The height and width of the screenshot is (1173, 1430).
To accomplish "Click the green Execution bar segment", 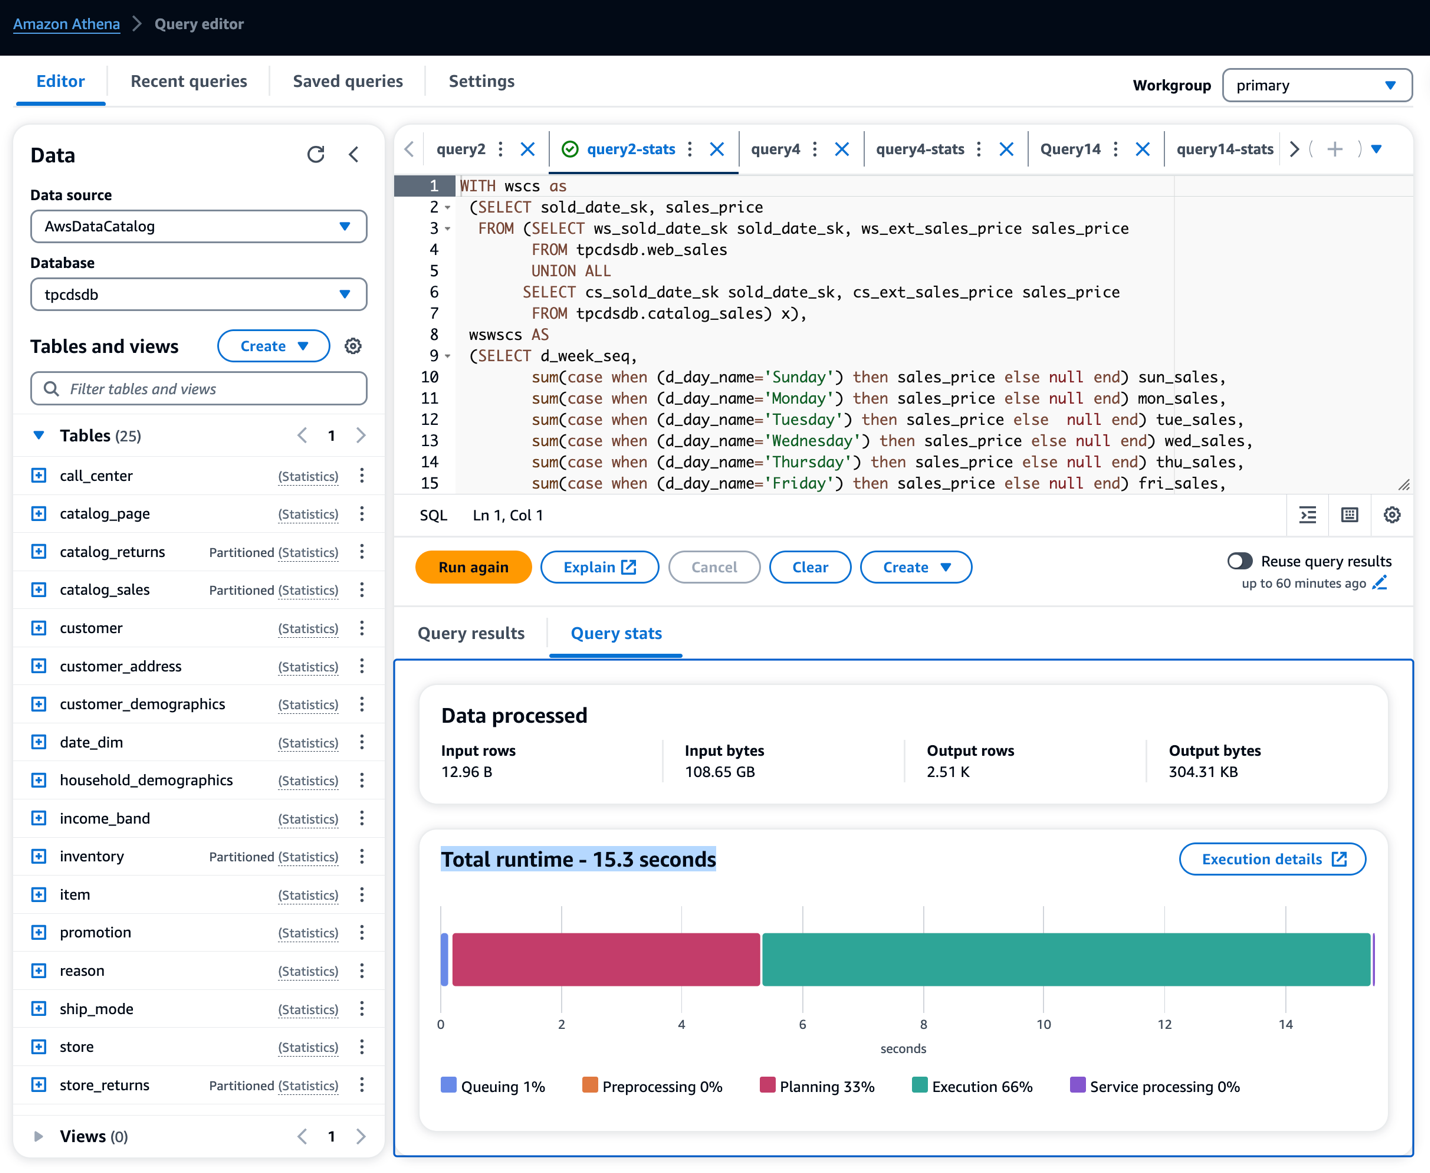I will point(1066,960).
